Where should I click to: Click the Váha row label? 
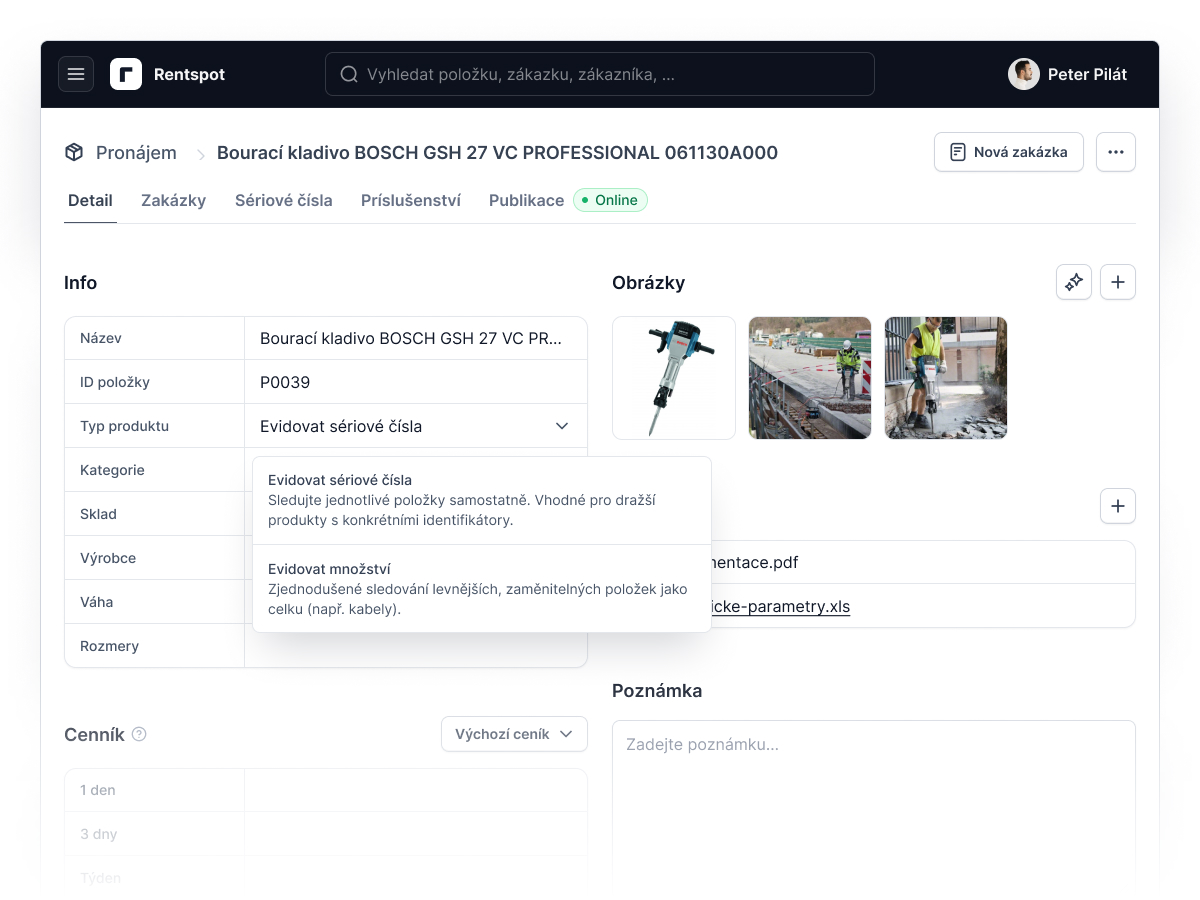tap(97, 602)
